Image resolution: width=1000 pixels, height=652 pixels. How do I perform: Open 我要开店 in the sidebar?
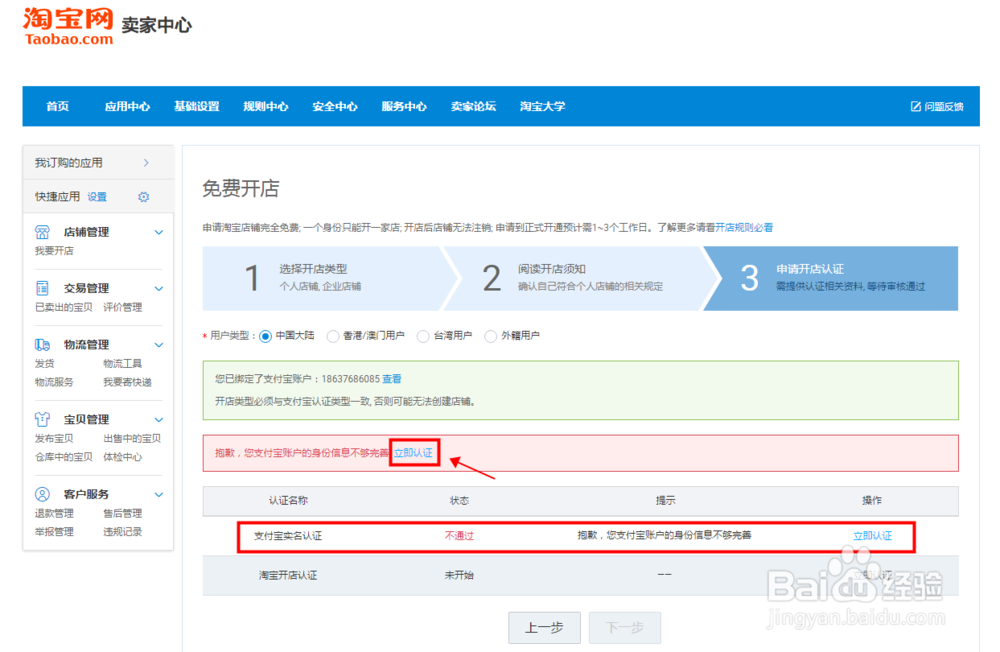click(x=54, y=251)
